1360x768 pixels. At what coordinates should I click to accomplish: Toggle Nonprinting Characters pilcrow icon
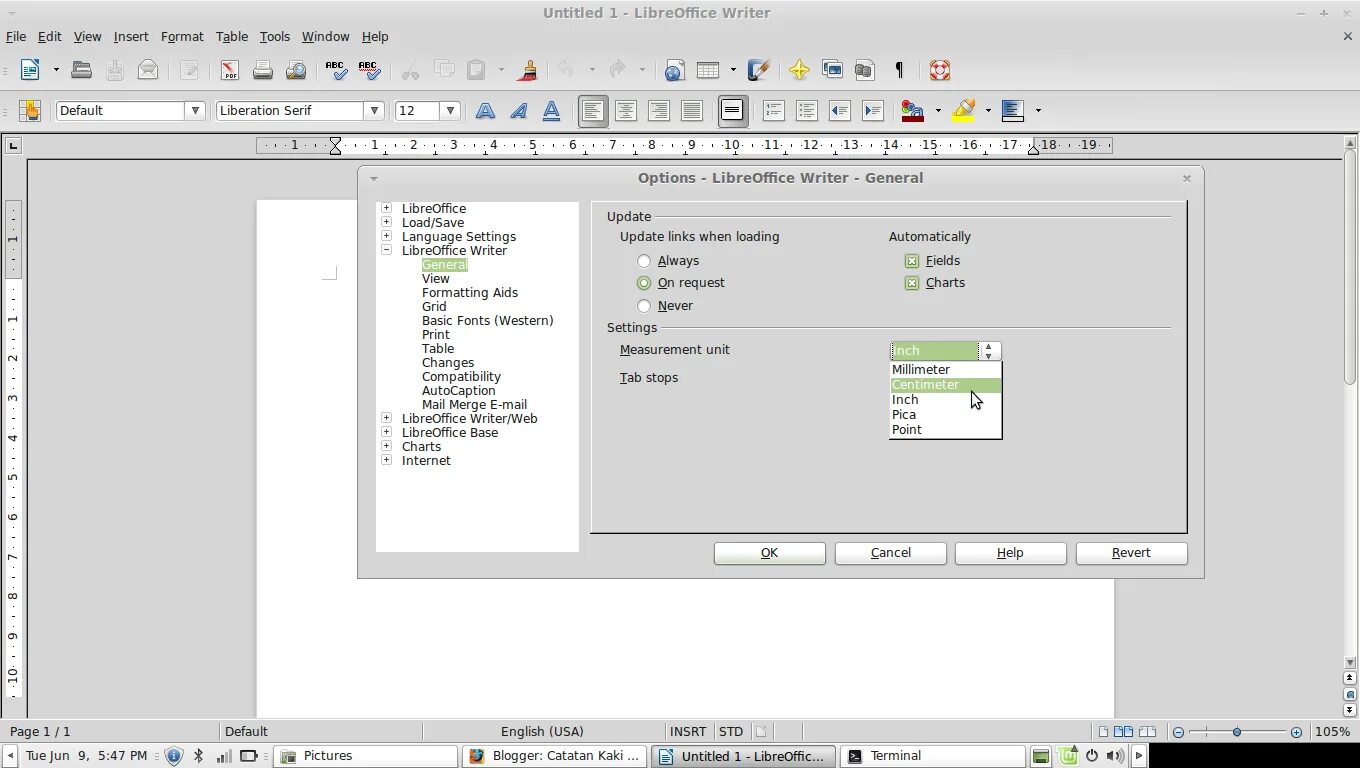click(x=898, y=70)
